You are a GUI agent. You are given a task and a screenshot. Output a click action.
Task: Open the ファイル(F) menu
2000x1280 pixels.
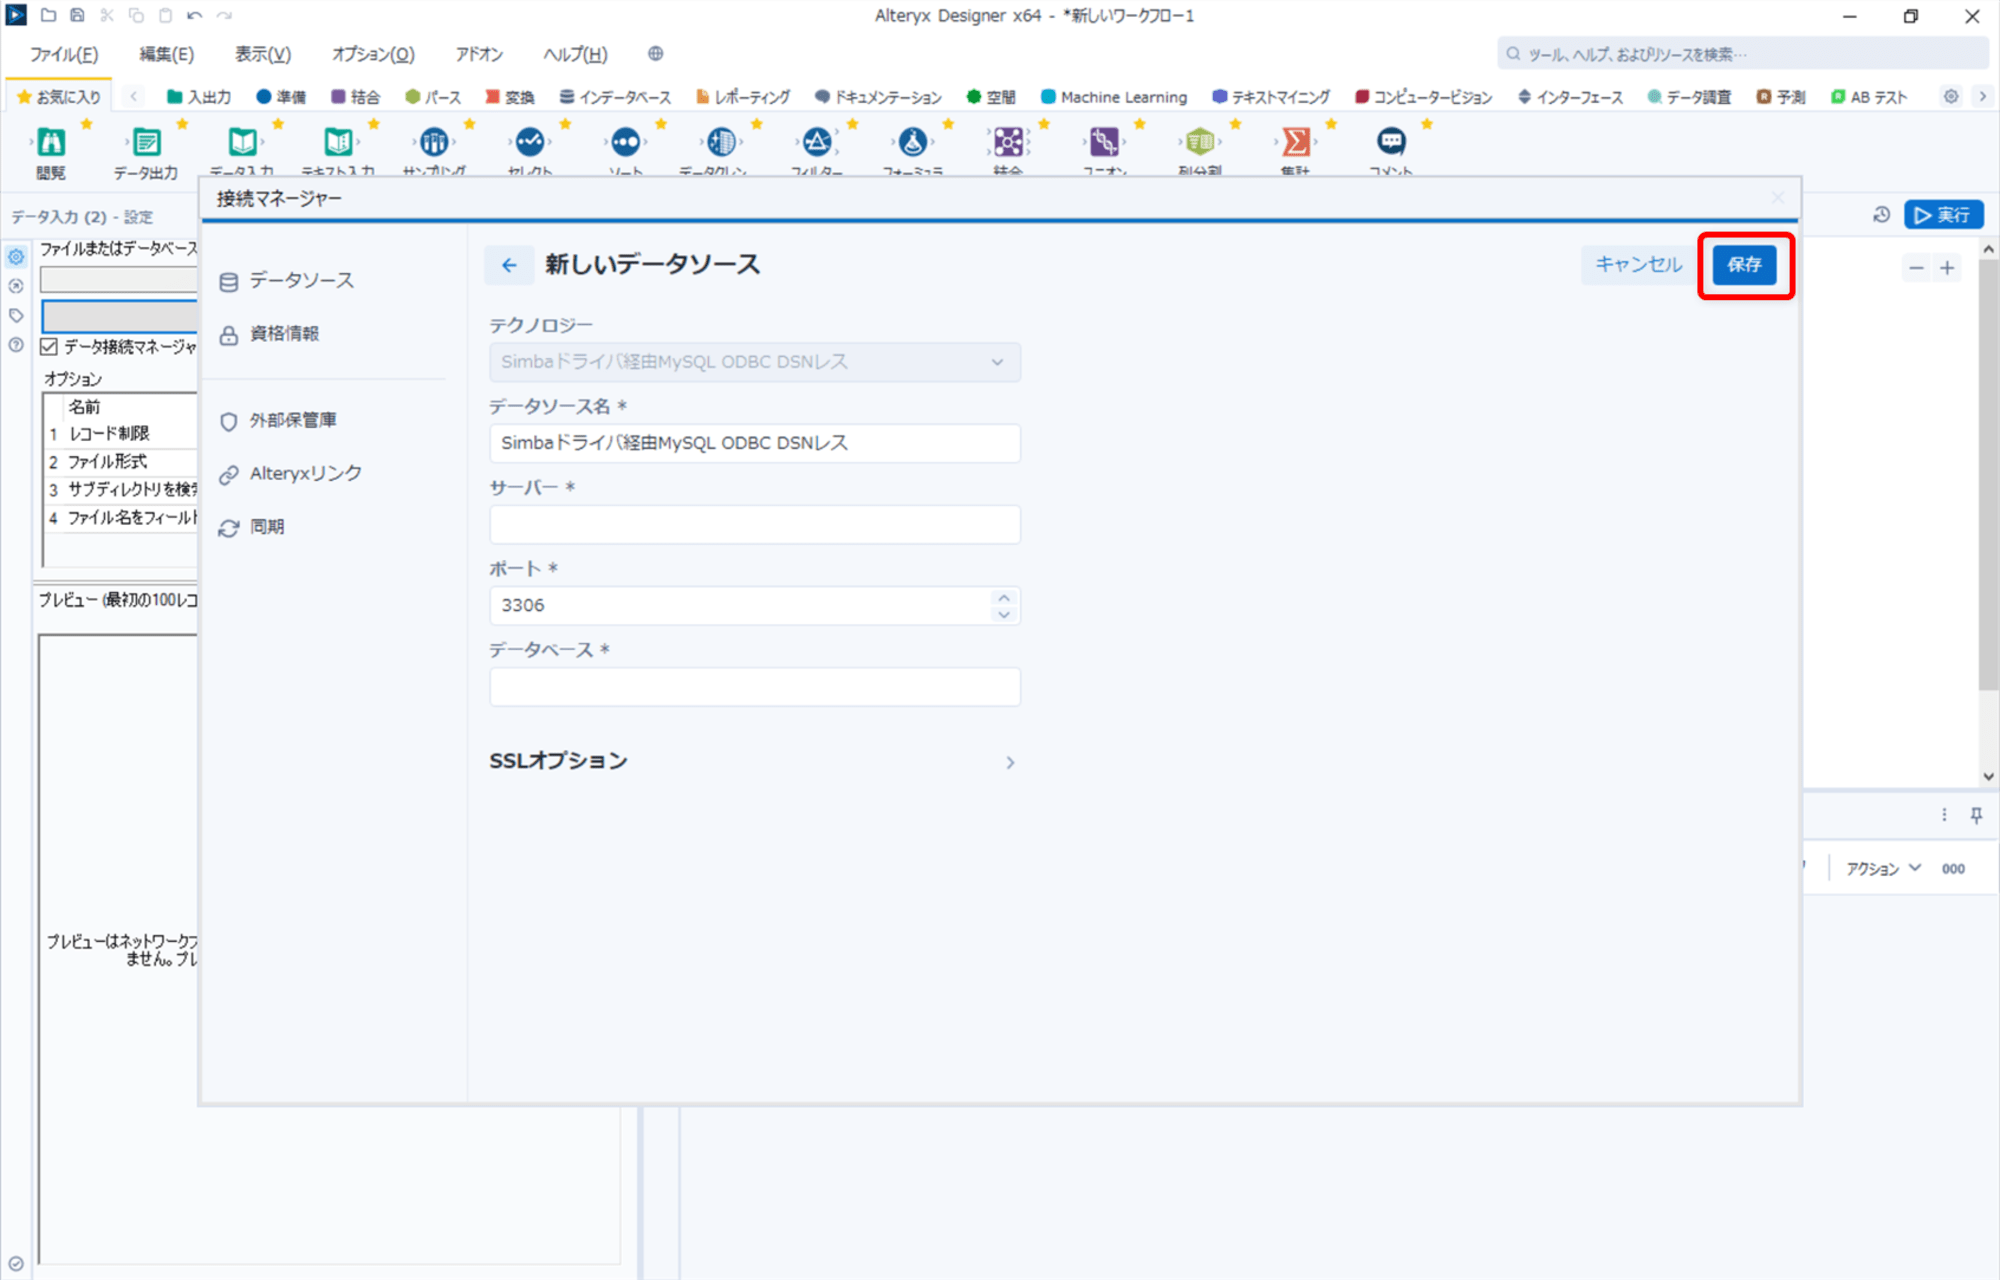(64, 54)
